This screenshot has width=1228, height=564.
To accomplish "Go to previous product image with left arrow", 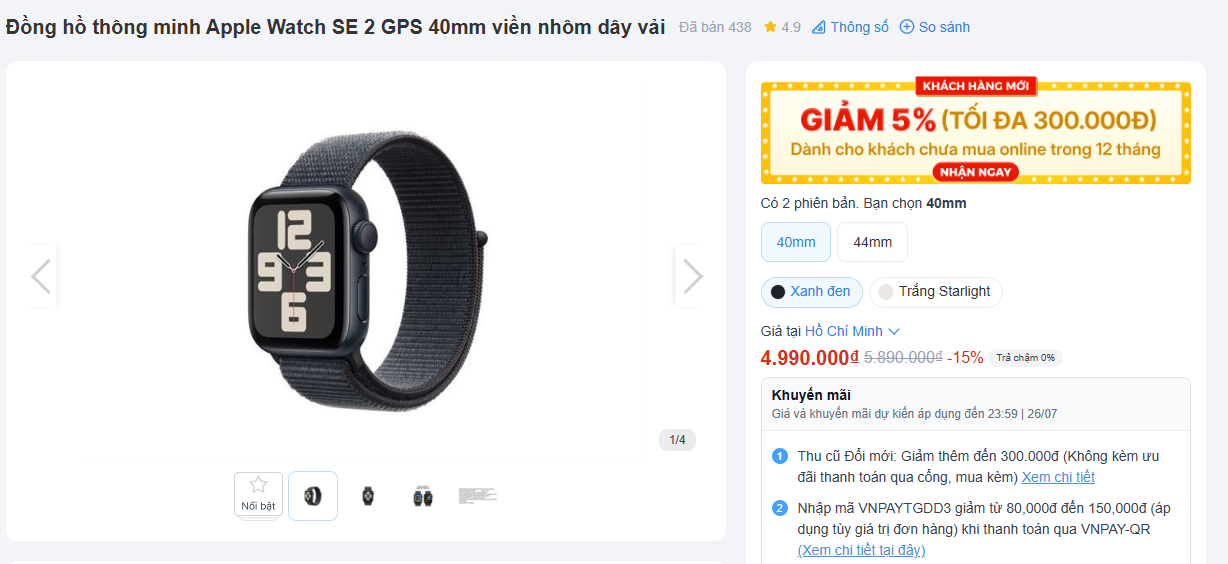I will point(41,276).
